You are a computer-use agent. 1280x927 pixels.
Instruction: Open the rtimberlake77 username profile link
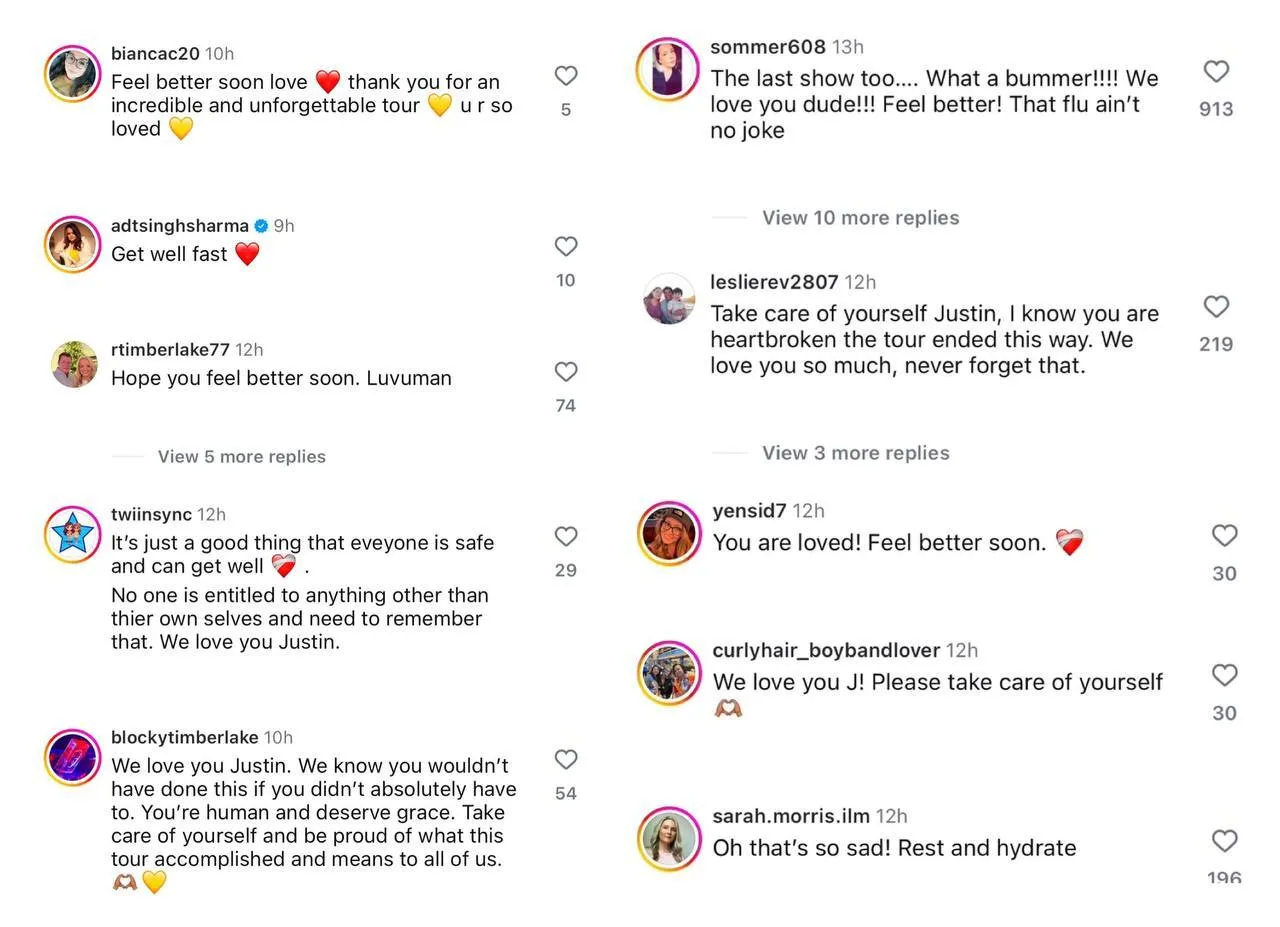pos(170,350)
